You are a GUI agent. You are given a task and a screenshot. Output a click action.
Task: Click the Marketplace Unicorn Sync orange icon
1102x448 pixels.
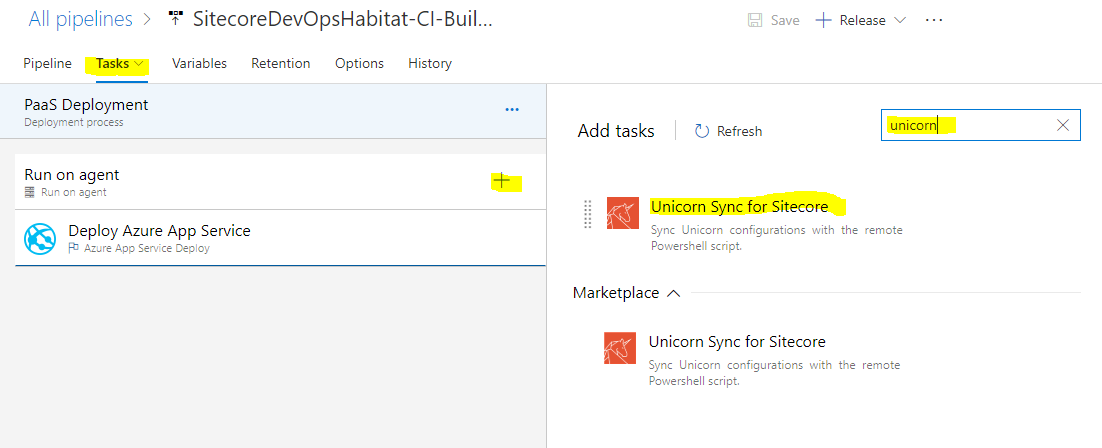[x=620, y=348]
